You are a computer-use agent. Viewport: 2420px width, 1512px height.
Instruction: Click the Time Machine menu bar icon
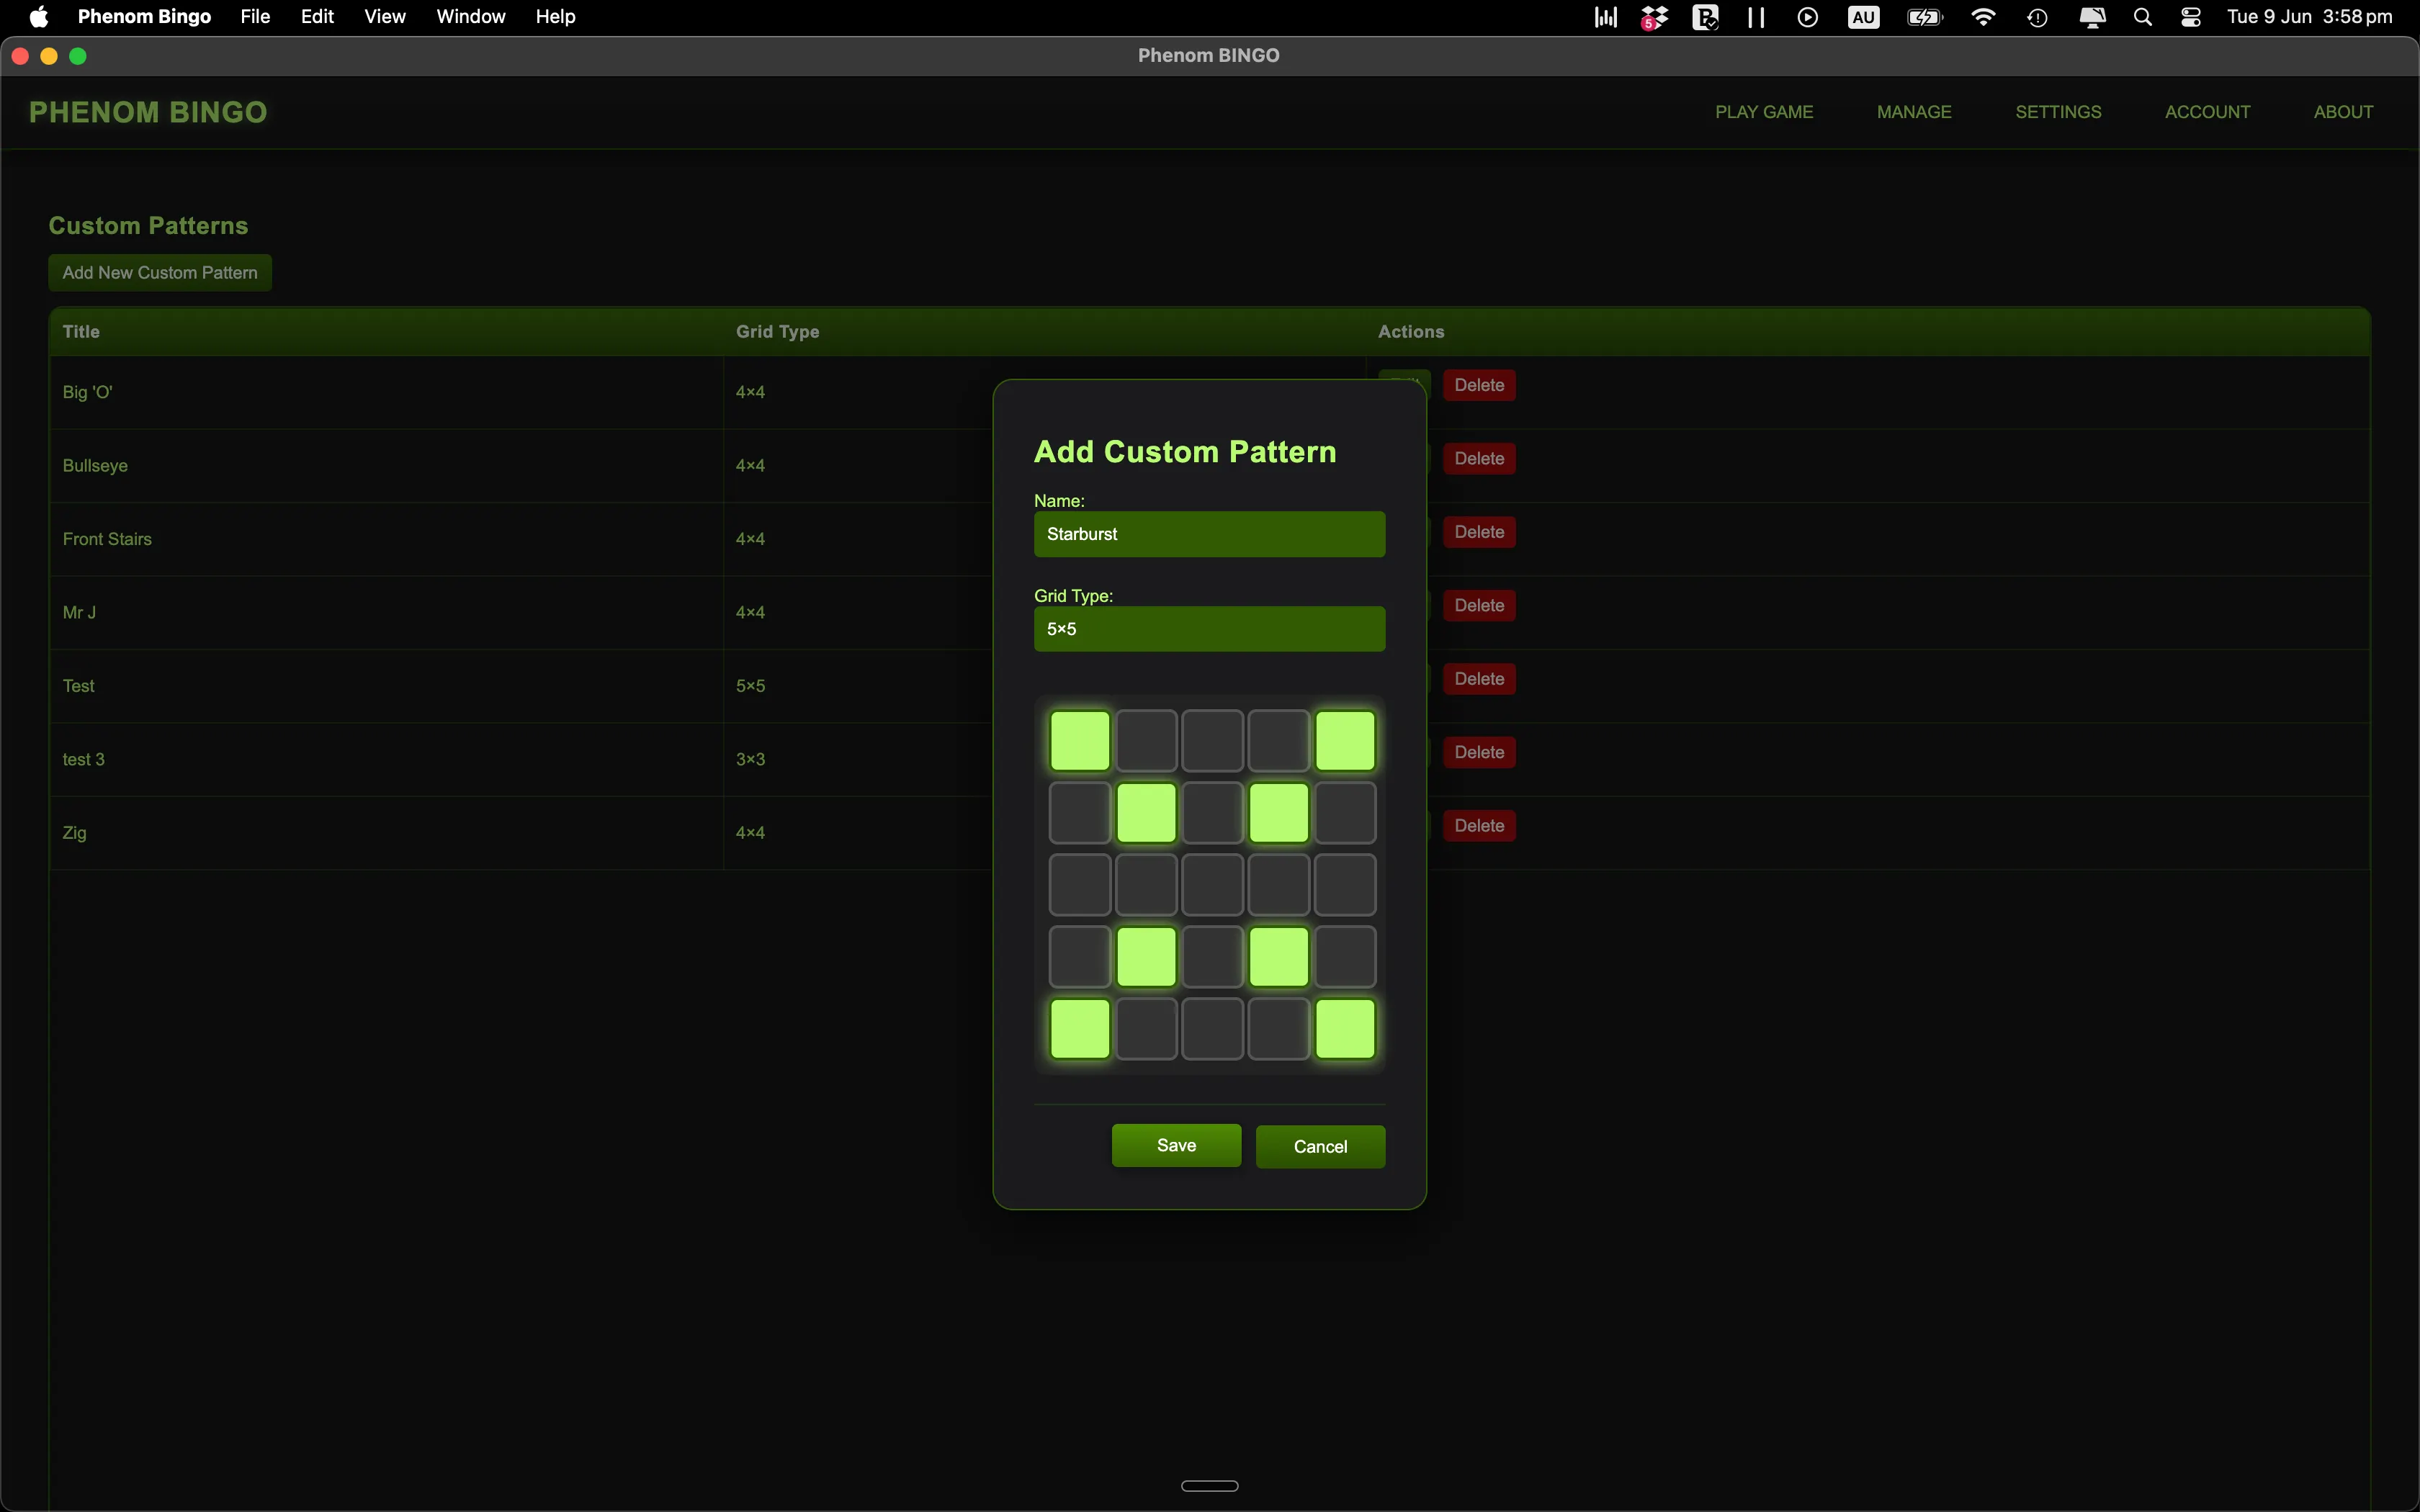tap(2037, 17)
